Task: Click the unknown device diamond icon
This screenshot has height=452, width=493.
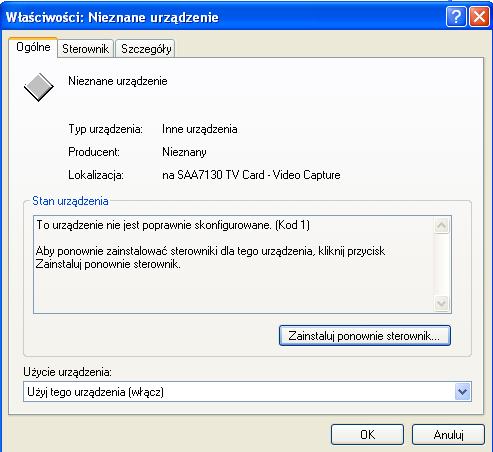Action: click(x=39, y=87)
